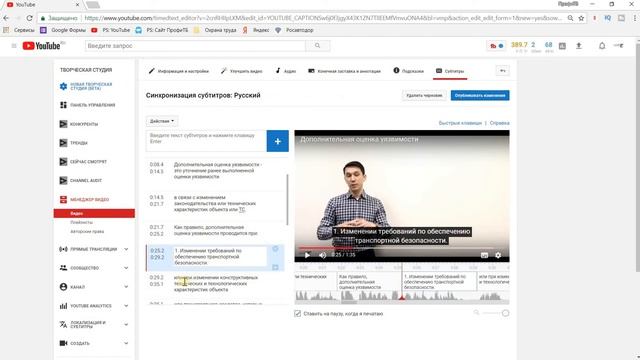Click the audio waveform timeline

click(x=402, y=296)
